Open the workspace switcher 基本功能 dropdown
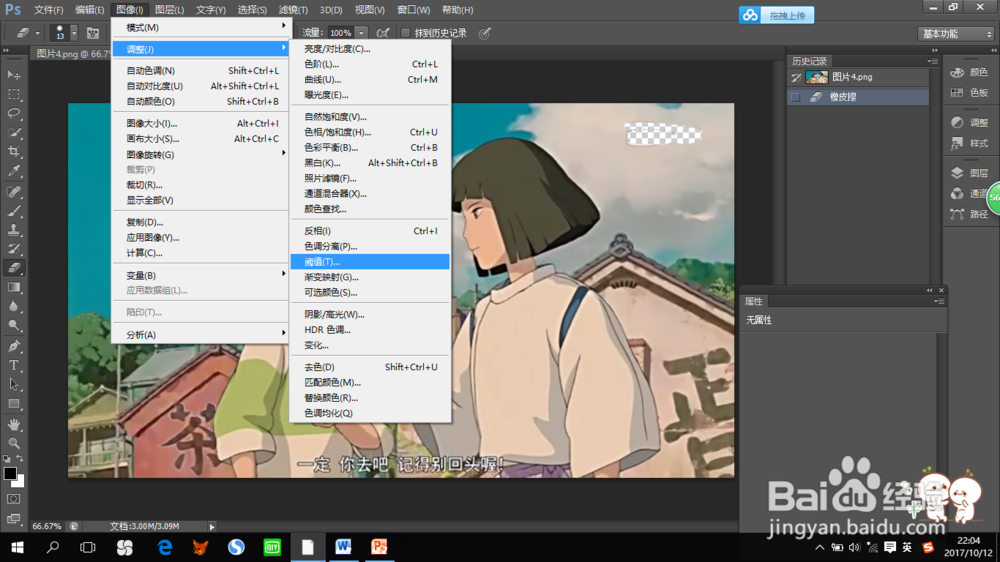Image resolution: width=1000 pixels, height=562 pixels. [x=956, y=34]
